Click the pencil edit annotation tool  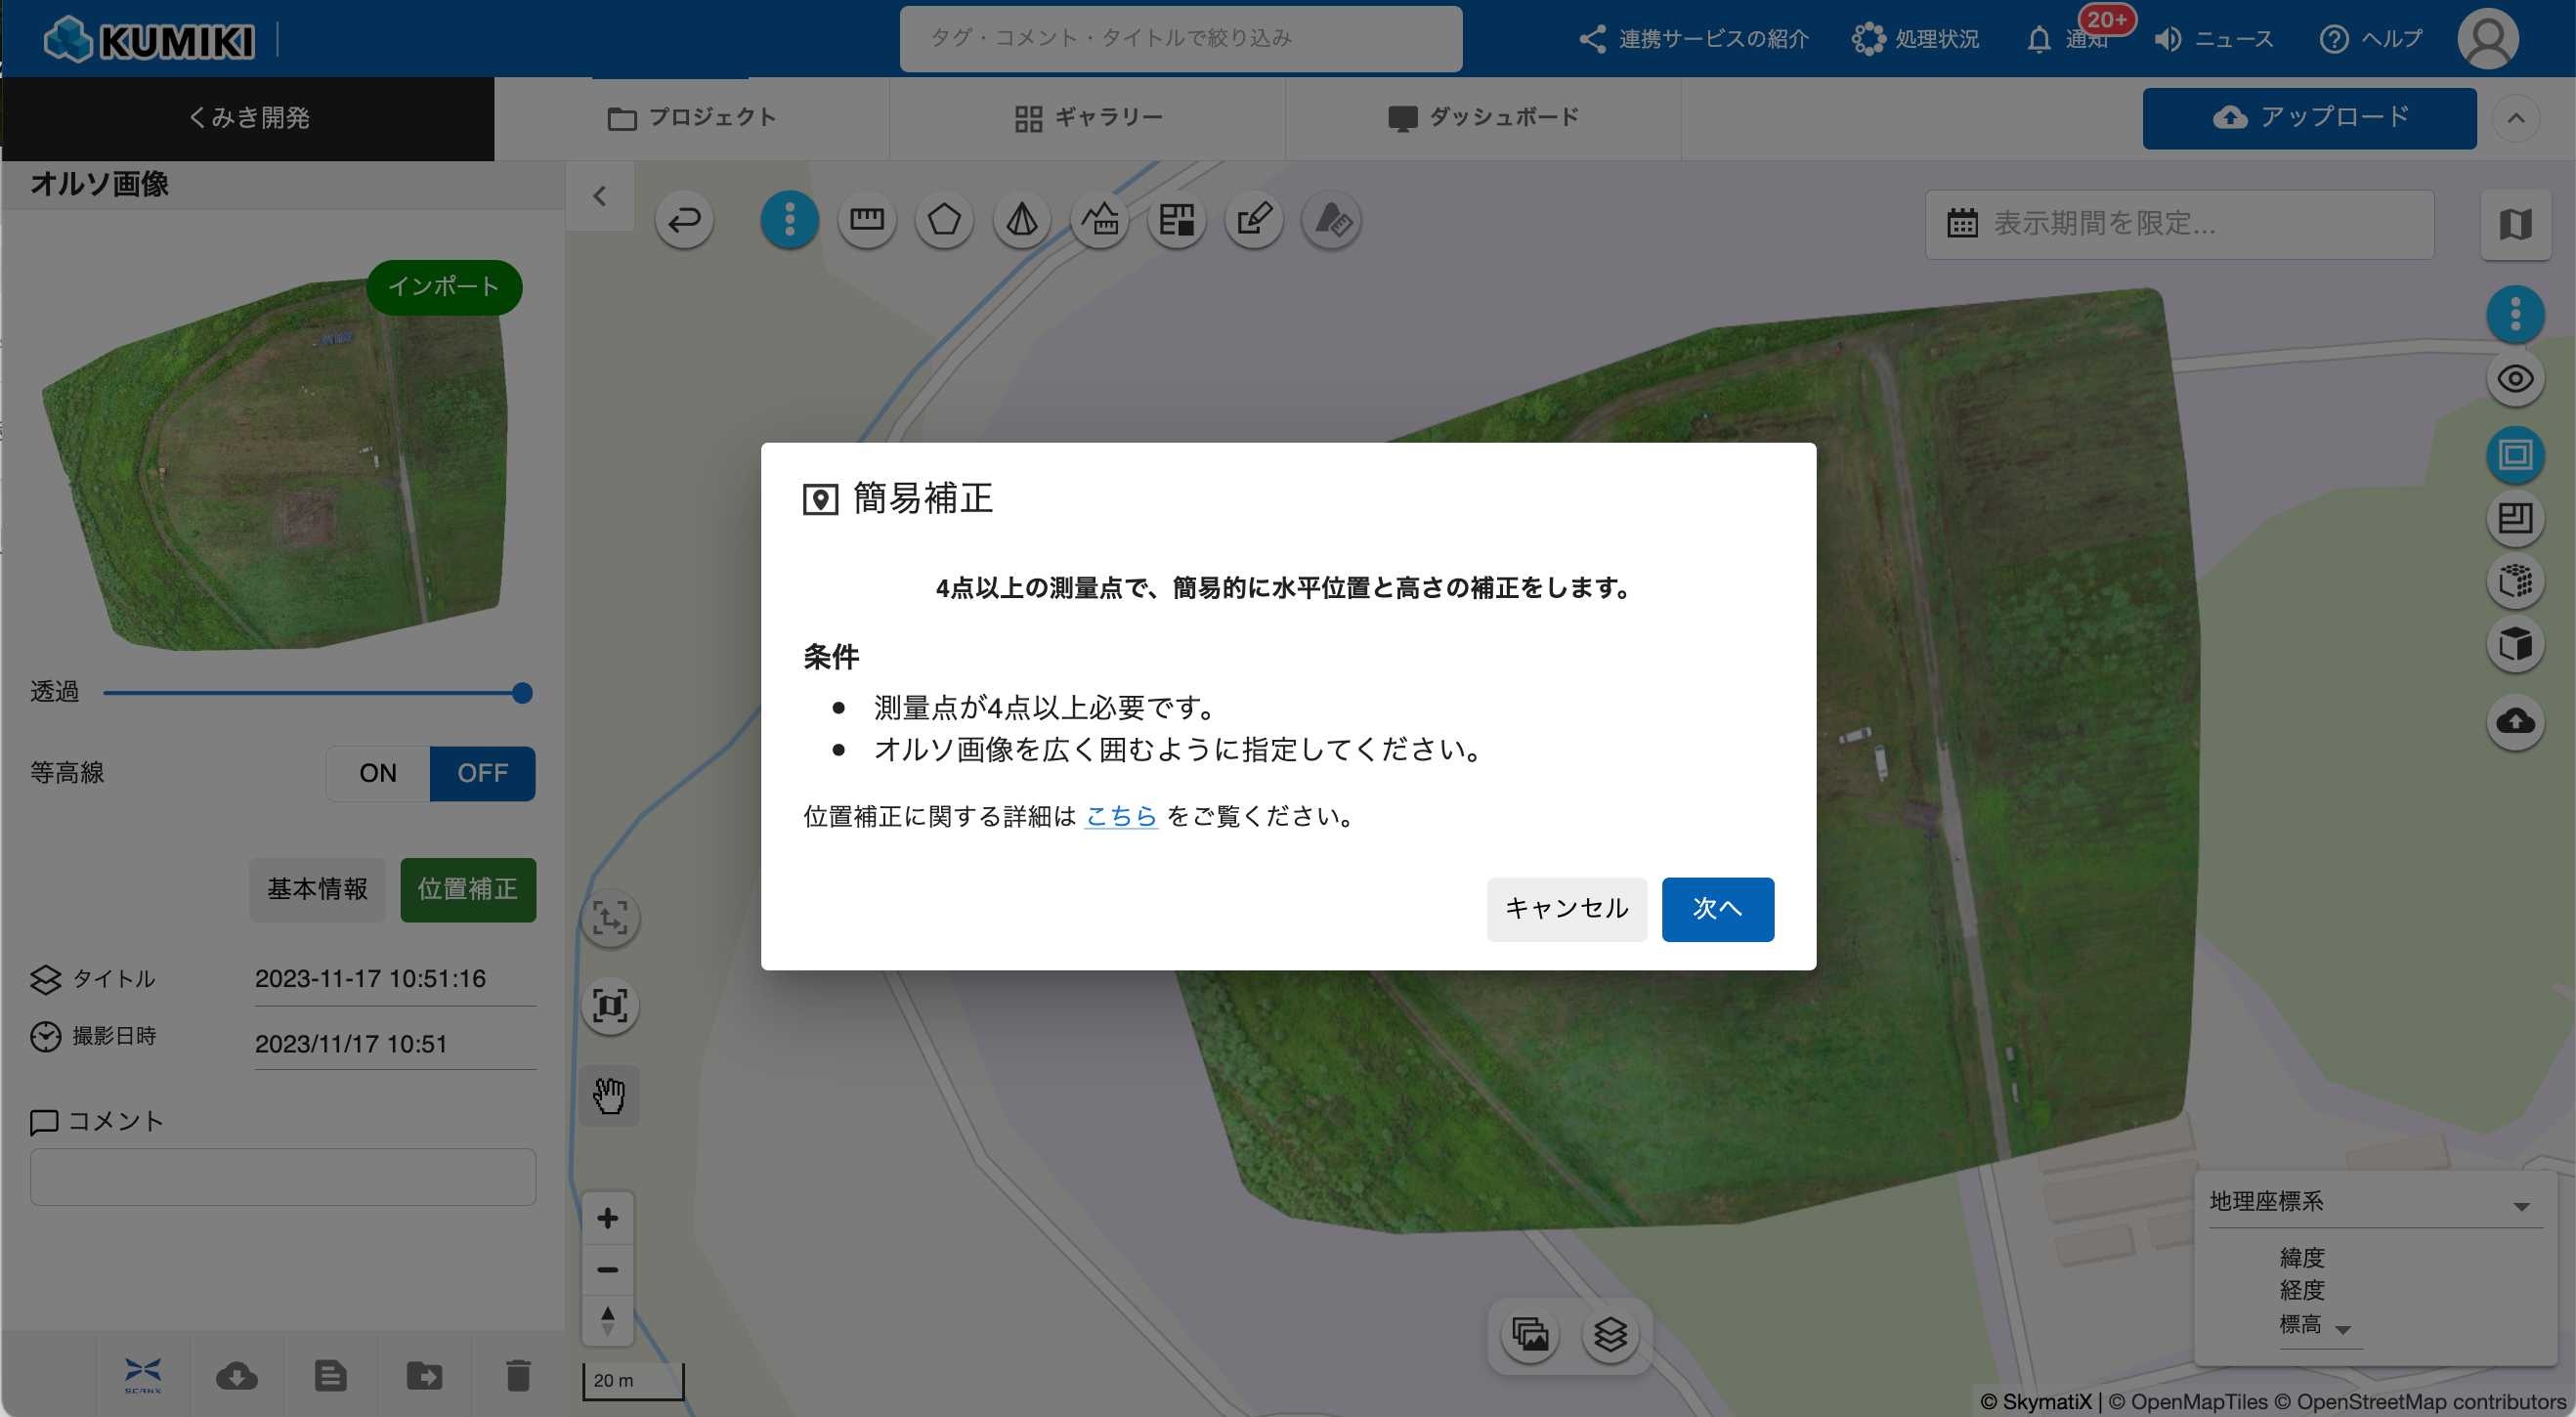(x=1253, y=219)
